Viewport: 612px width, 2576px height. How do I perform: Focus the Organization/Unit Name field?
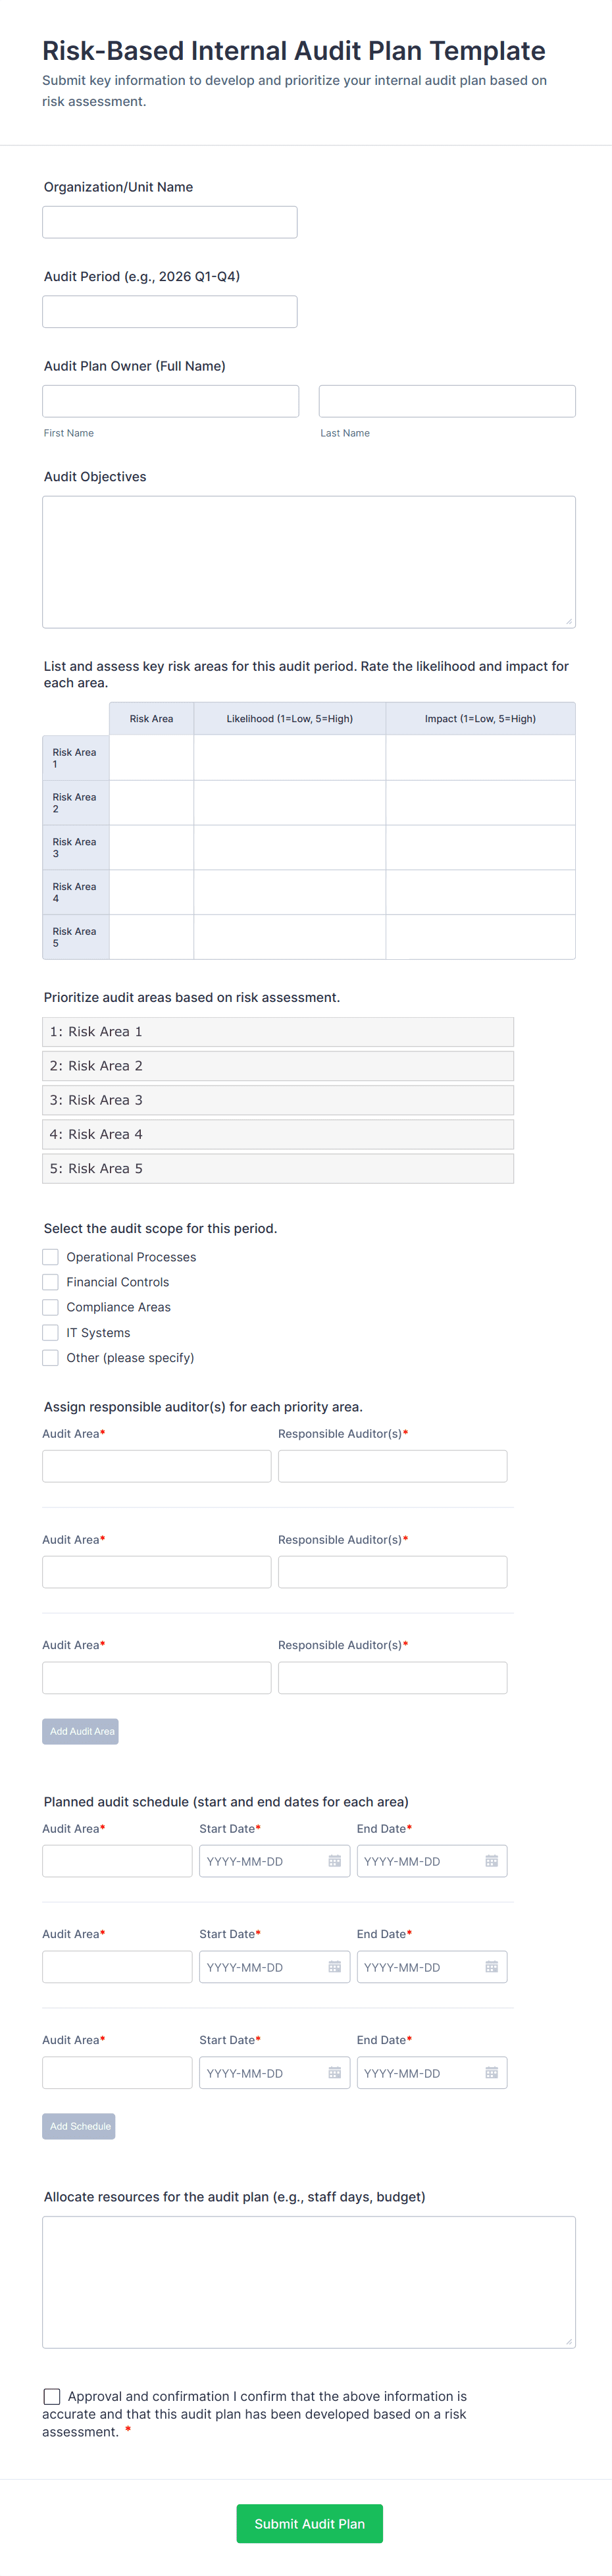[170, 222]
